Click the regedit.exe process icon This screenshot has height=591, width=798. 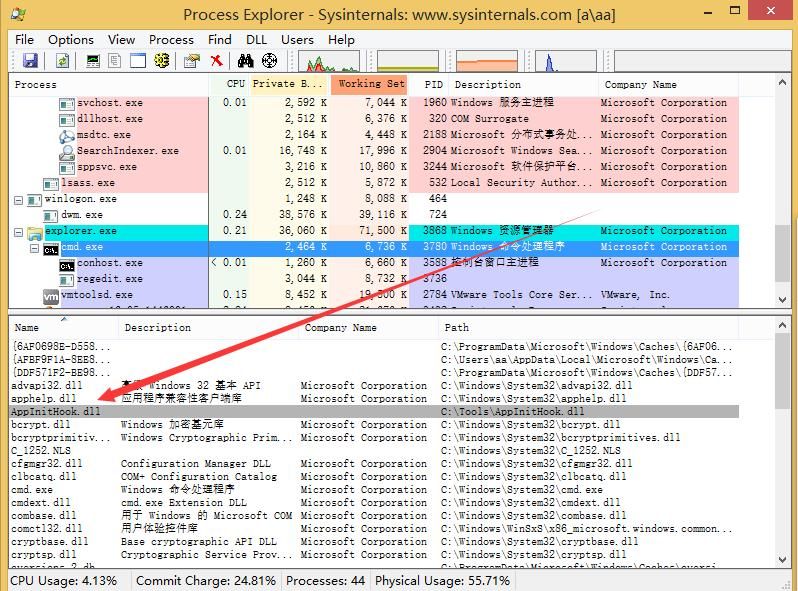(x=67, y=280)
